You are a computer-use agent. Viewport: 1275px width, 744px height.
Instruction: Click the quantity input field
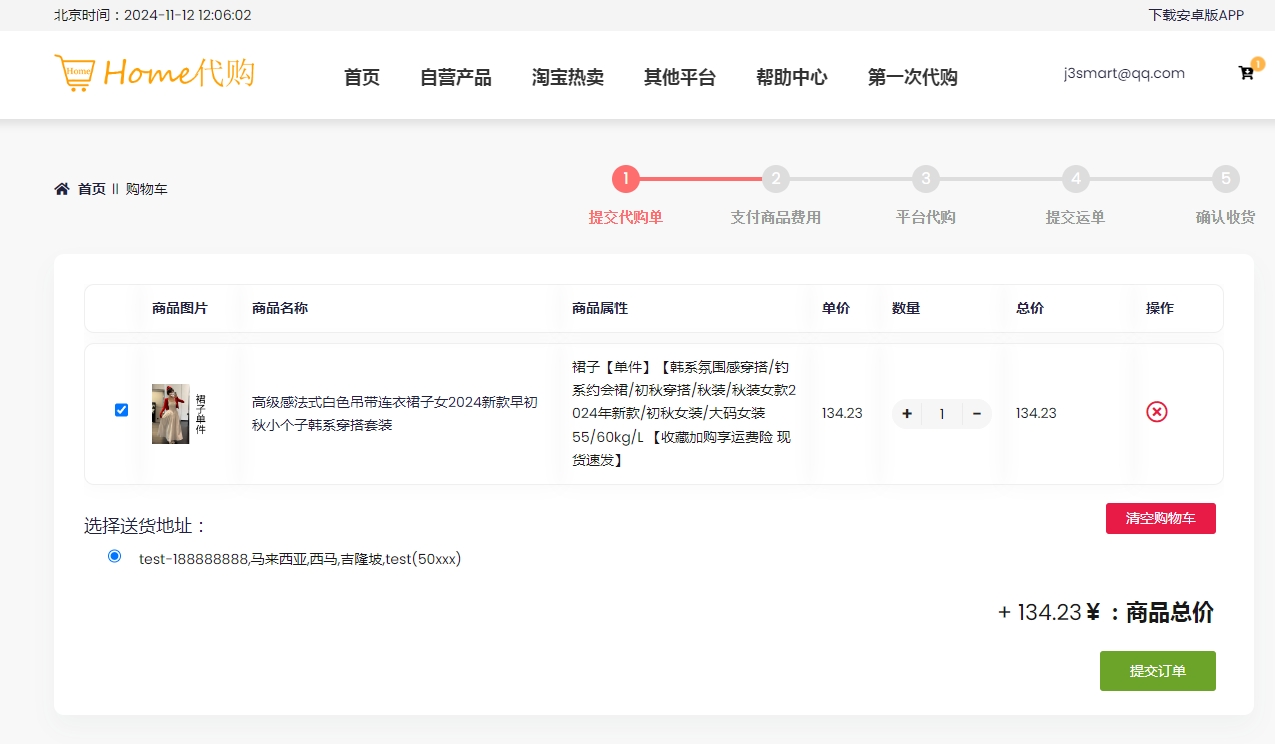pyautogui.click(x=941, y=414)
